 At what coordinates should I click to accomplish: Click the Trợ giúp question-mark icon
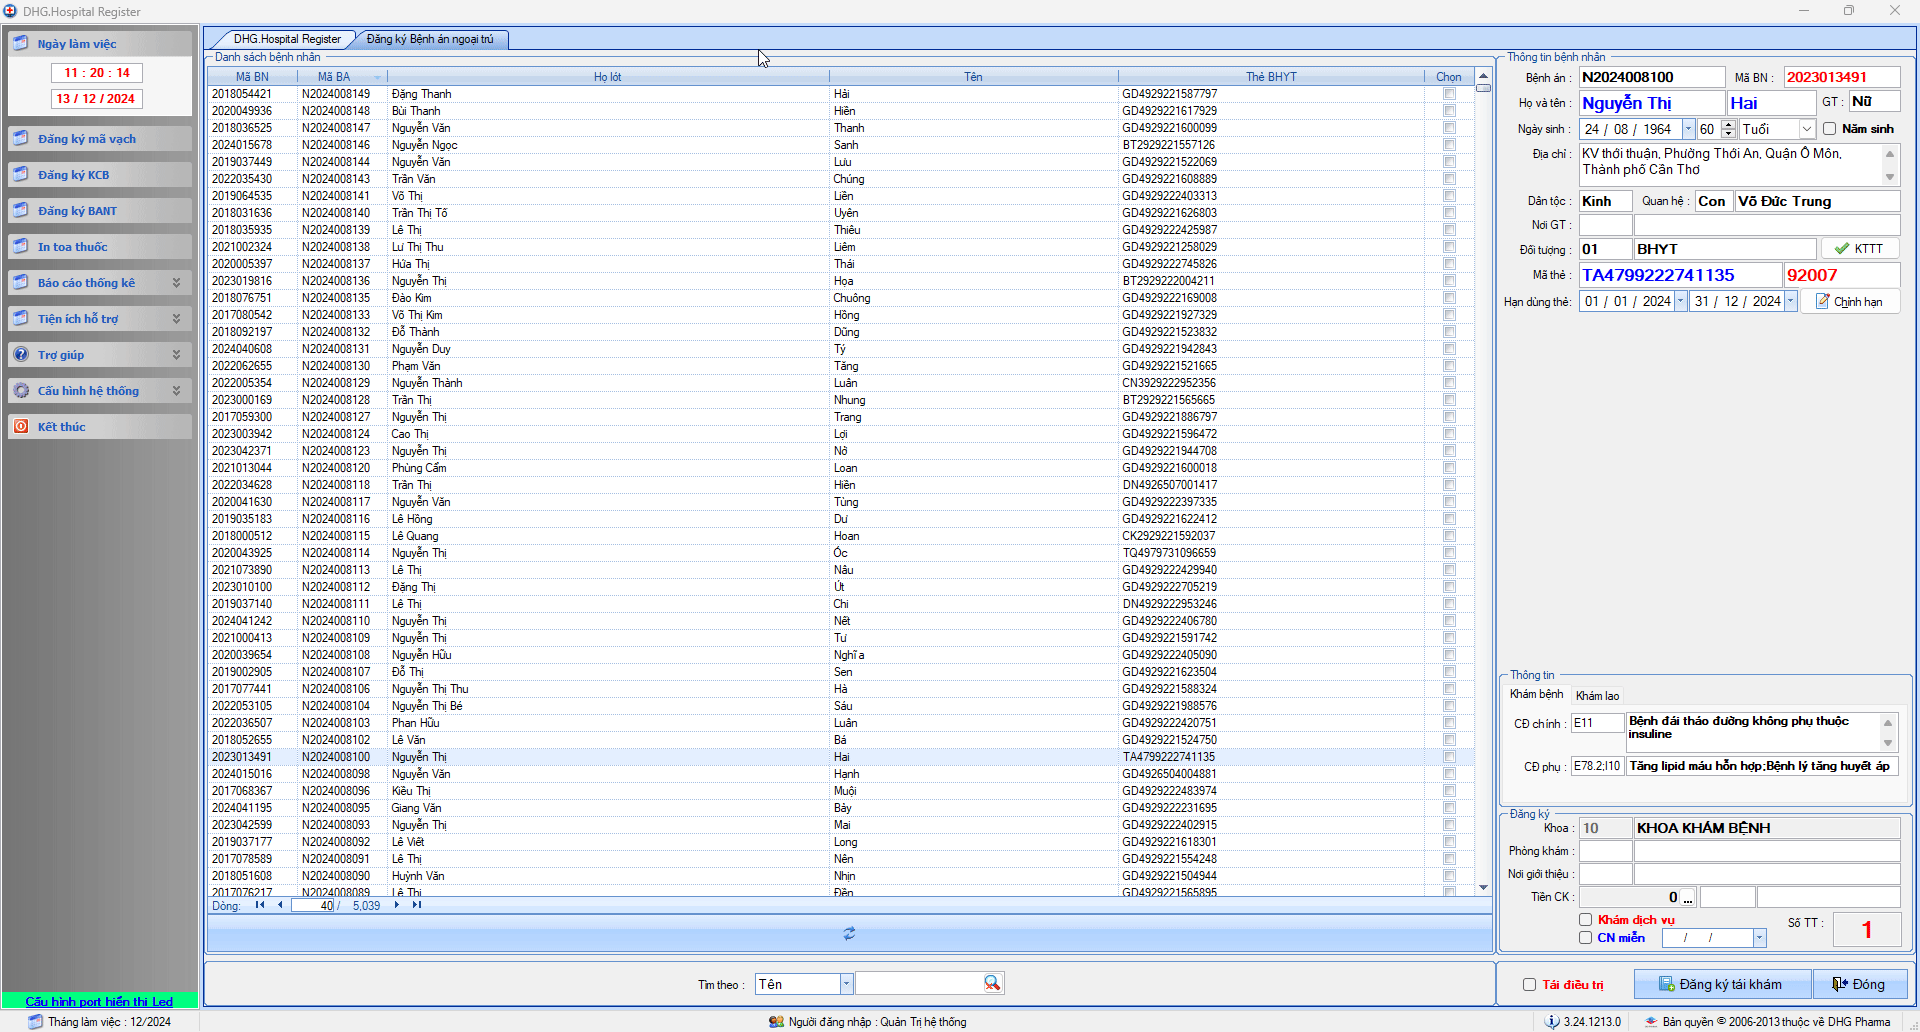pos(21,354)
